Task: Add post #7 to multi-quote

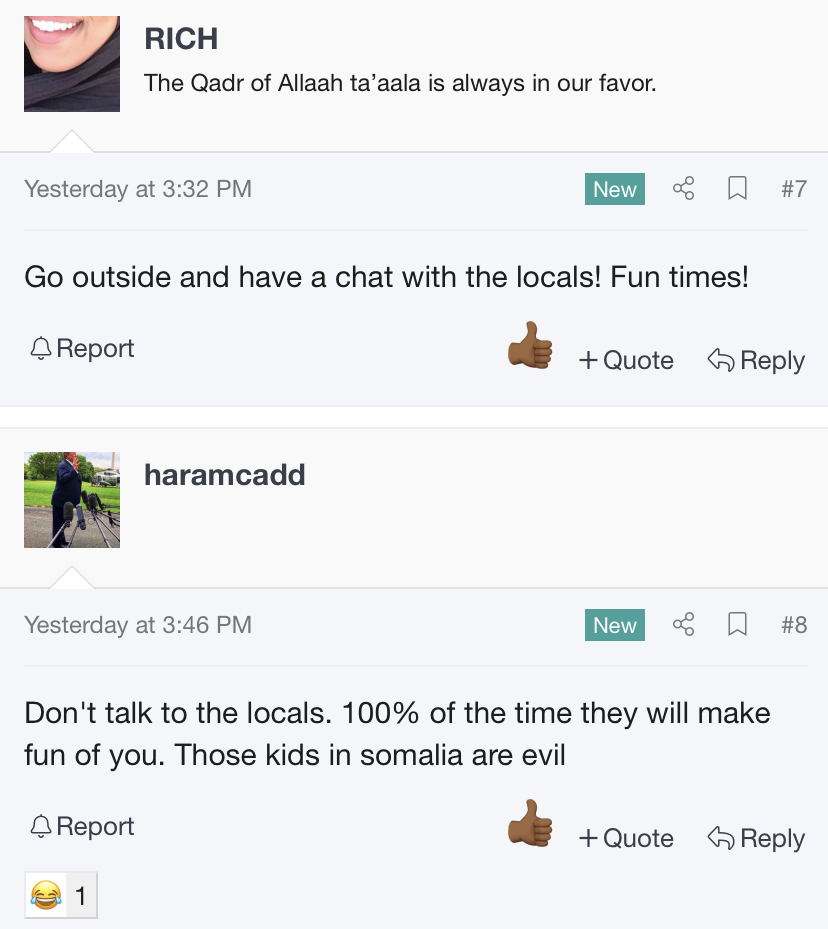Action: coord(627,360)
